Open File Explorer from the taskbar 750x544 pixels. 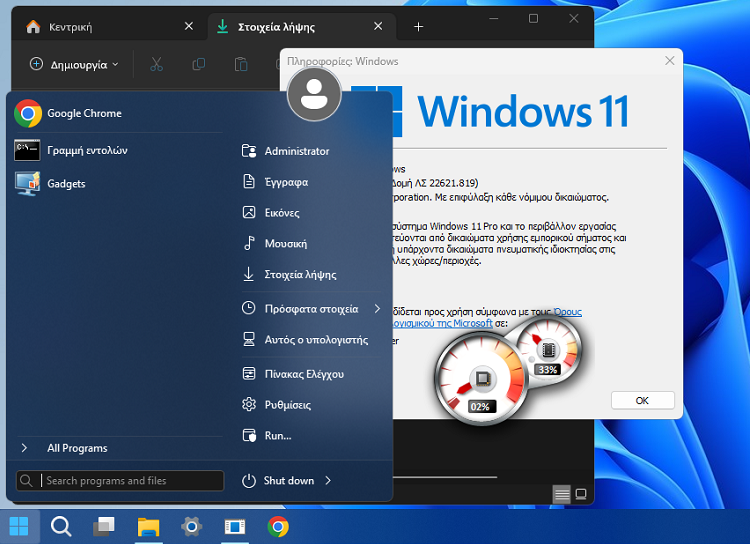pos(148,527)
